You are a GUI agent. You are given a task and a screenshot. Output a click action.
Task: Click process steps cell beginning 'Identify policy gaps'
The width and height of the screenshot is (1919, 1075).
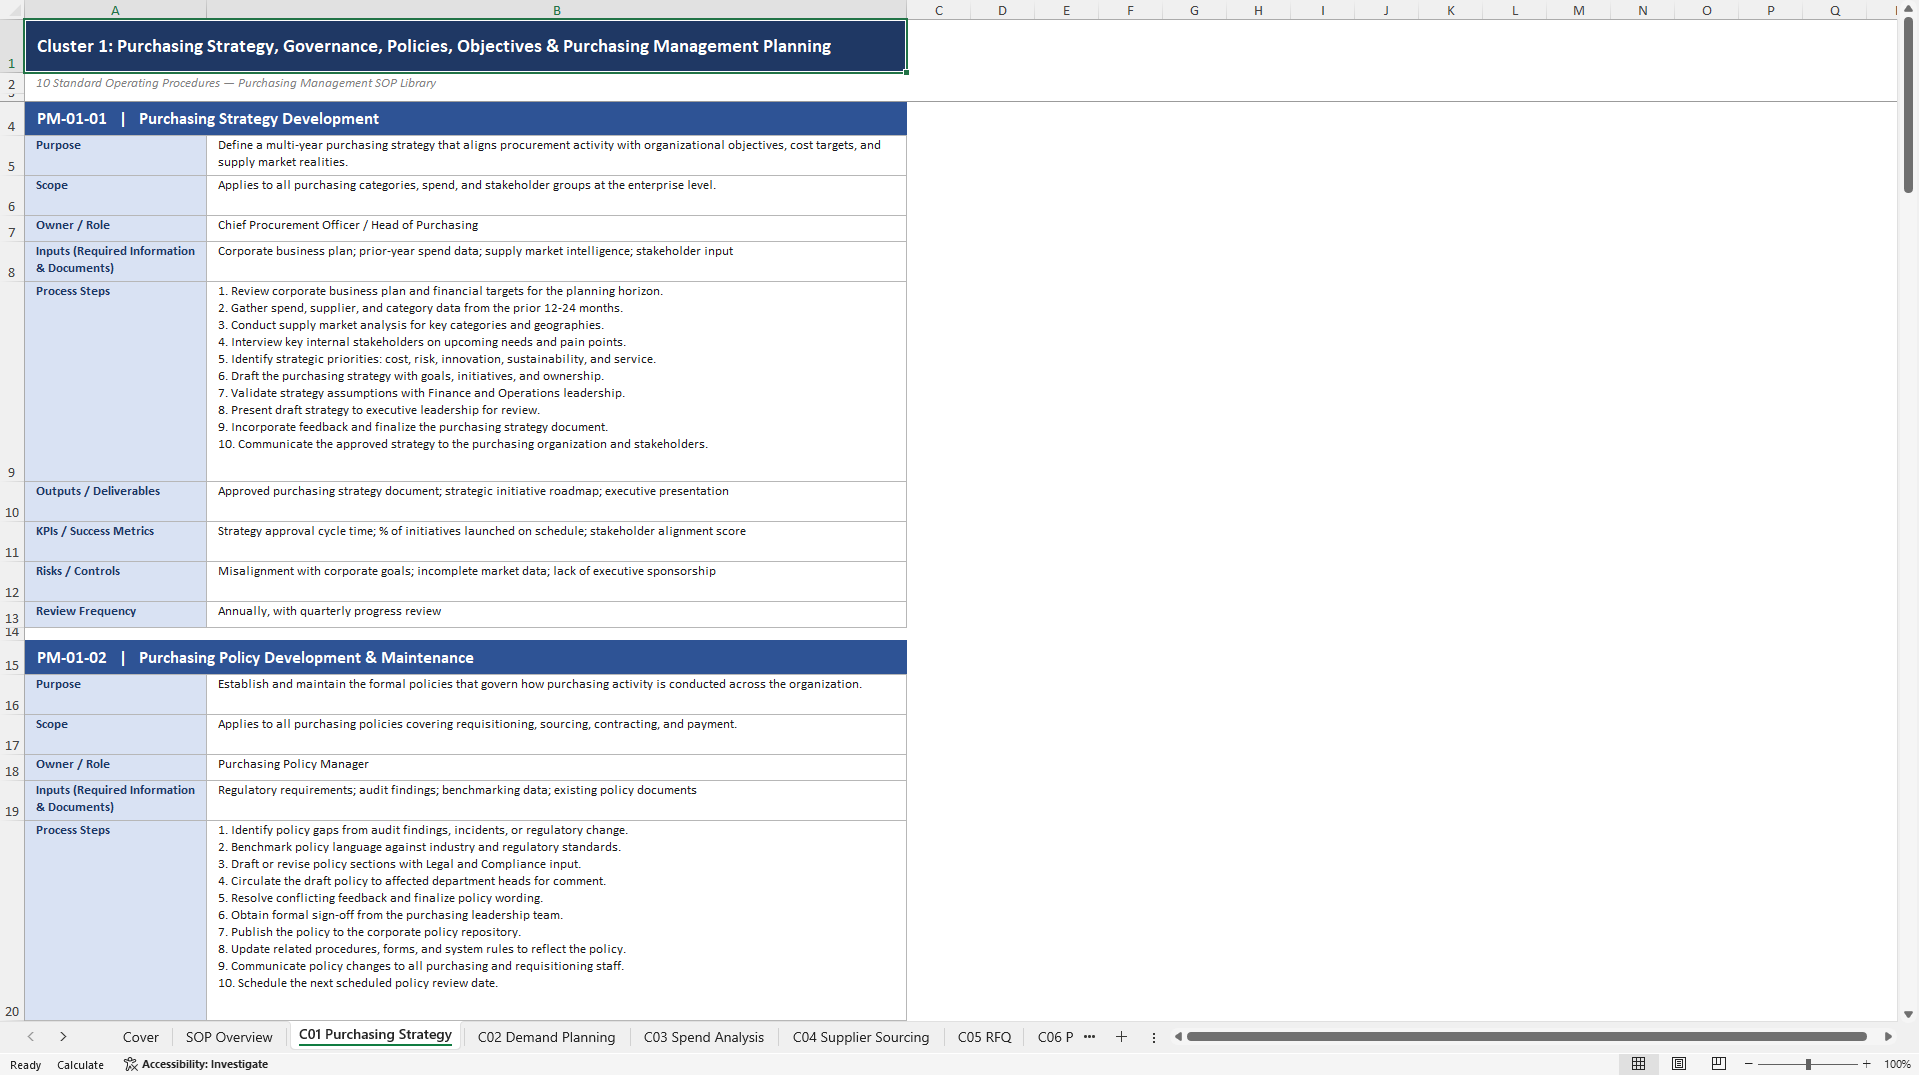[x=556, y=920]
